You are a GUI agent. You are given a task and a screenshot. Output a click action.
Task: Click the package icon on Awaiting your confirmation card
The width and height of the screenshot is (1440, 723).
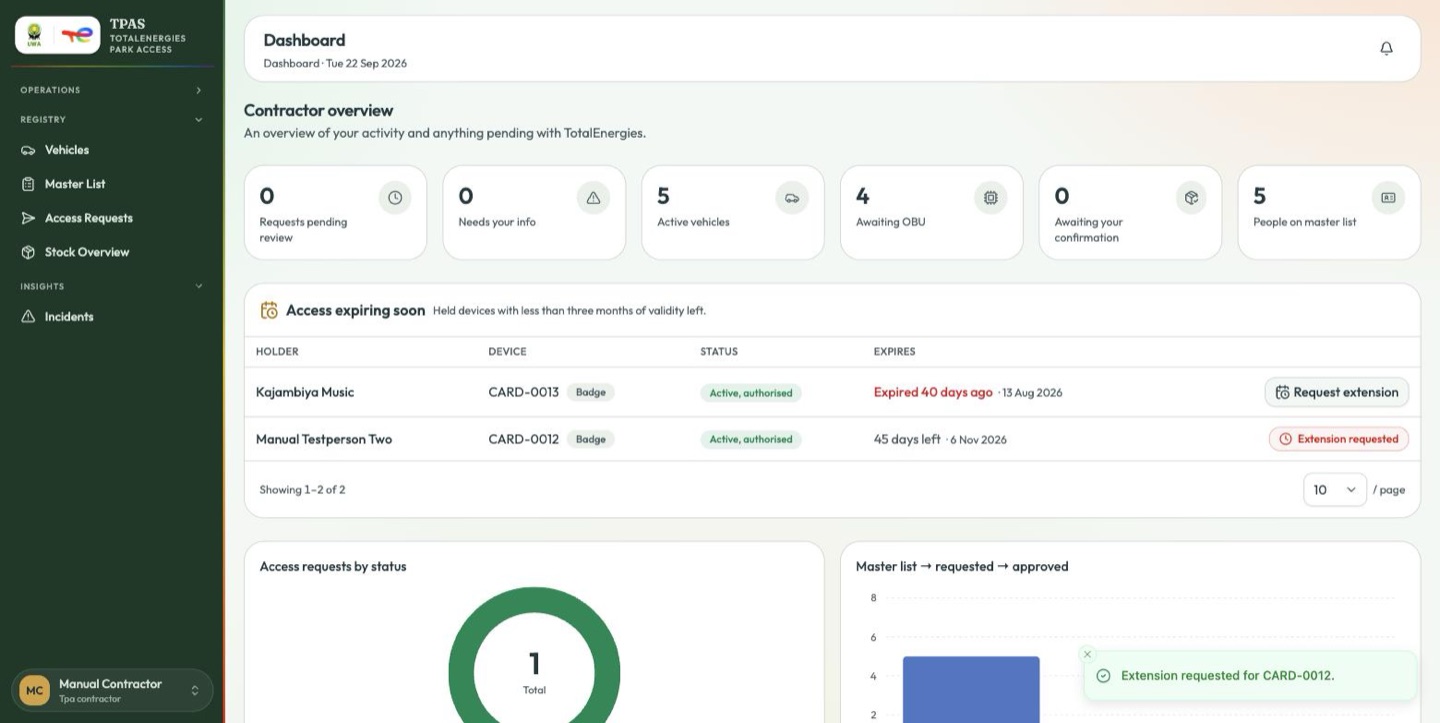pos(1191,198)
